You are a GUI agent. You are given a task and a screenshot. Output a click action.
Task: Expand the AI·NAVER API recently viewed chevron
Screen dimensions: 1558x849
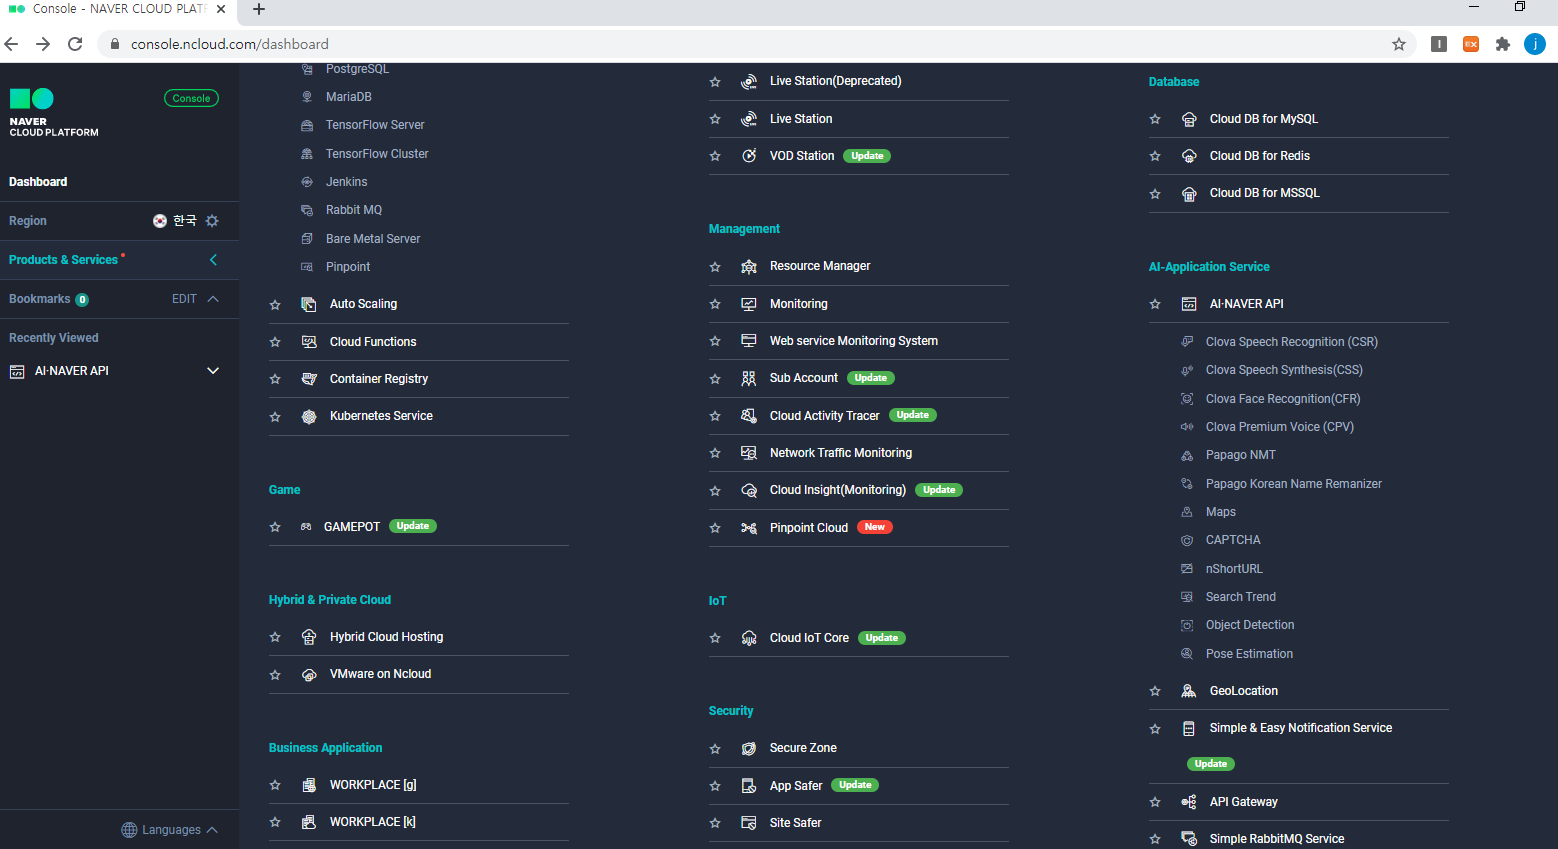coord(213,371)
